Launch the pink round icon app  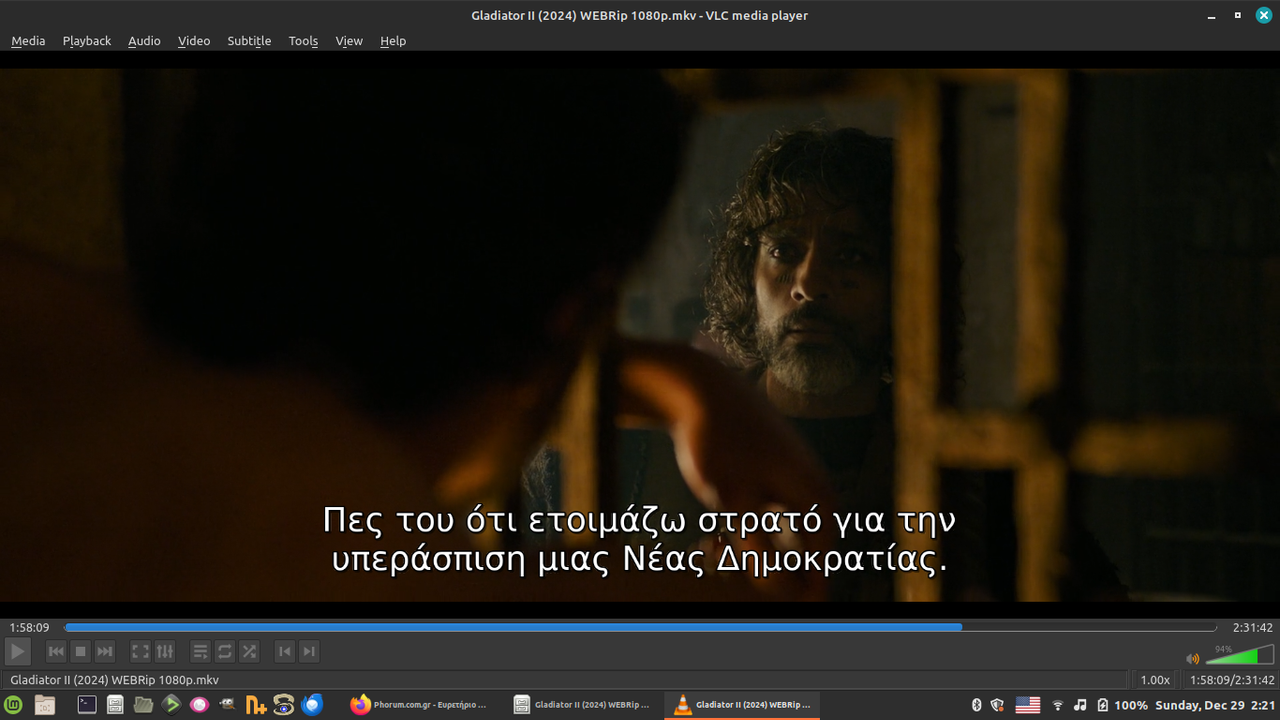coord(199,705)
